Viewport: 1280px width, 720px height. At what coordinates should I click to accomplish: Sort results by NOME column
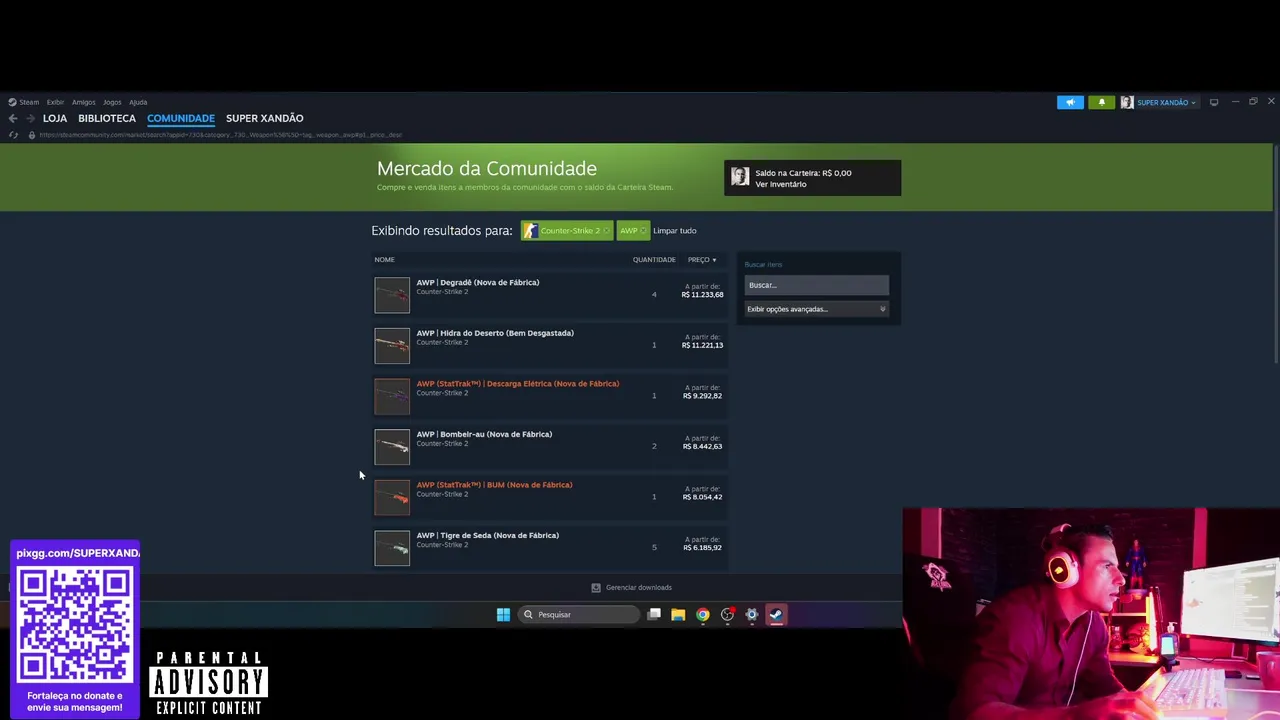385,260
